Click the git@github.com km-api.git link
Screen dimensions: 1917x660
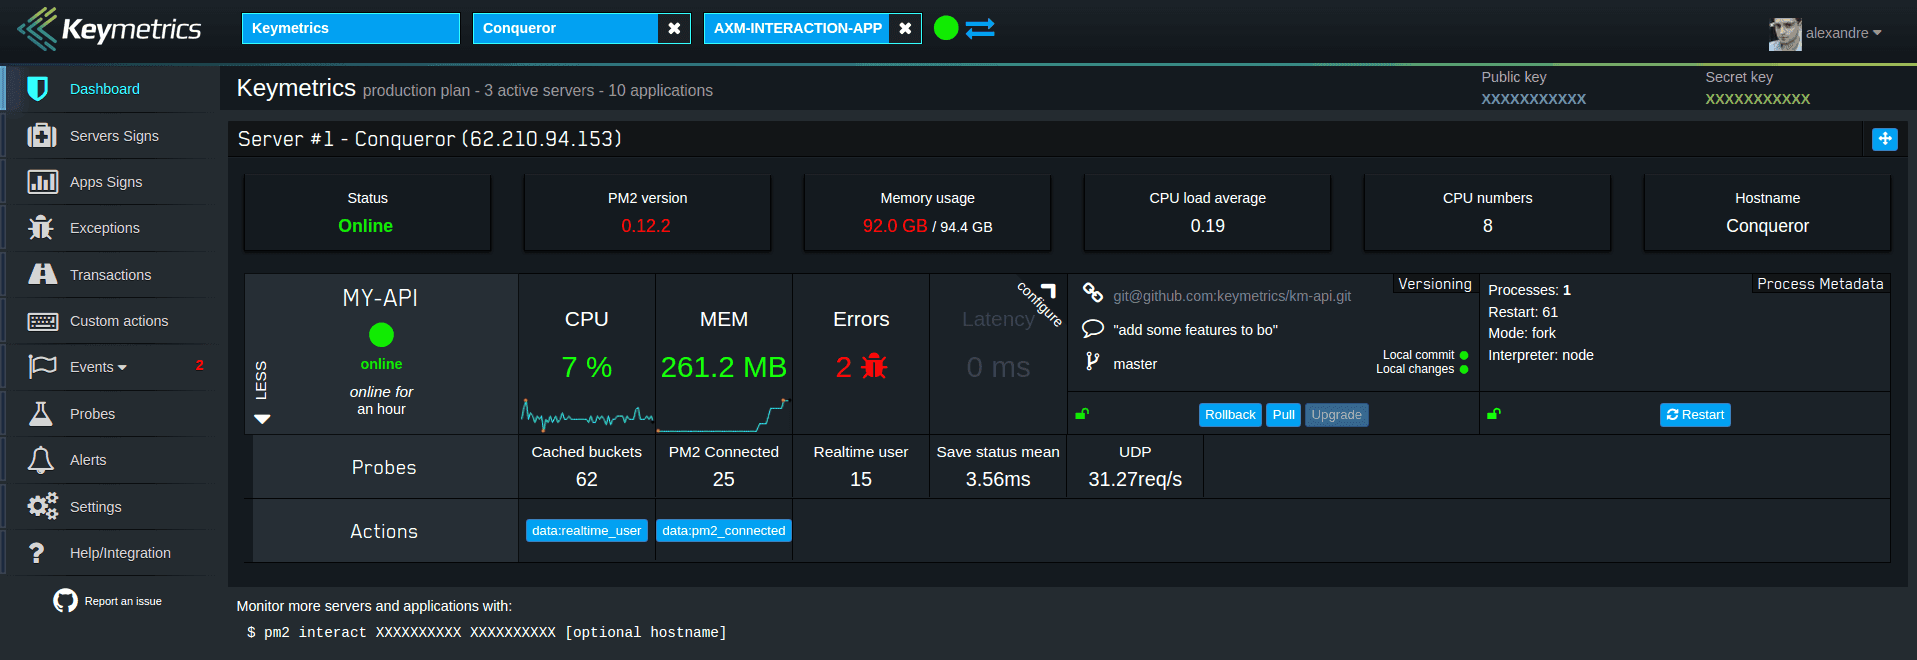(1232, 296)
